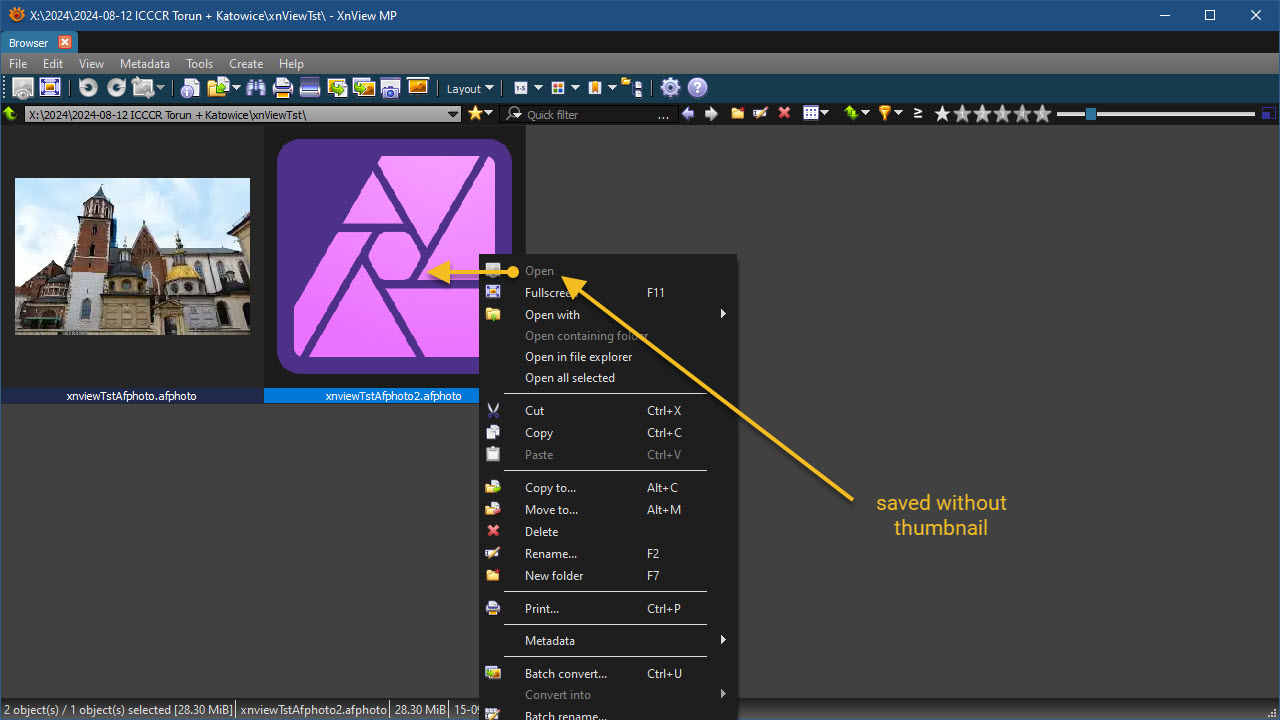Click the help question mark icon
The image size is (1280, 720).
coord(698,88)
